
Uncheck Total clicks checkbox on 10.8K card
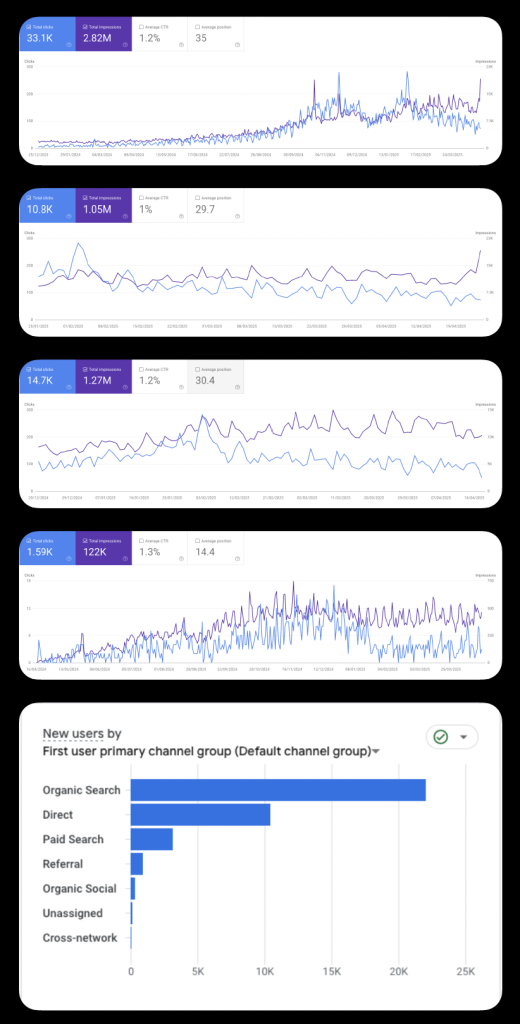29,198
